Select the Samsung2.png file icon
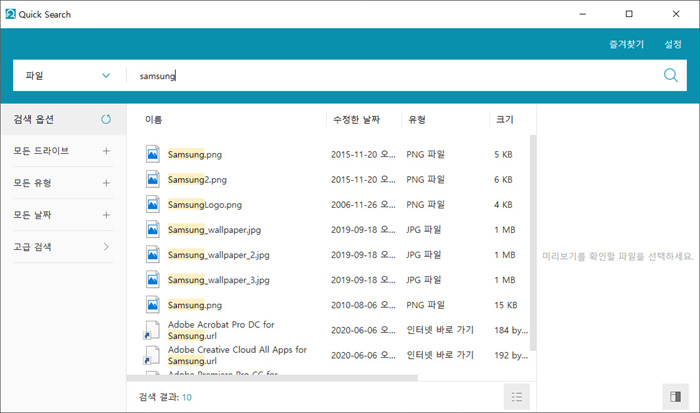 tap(153, 179)
